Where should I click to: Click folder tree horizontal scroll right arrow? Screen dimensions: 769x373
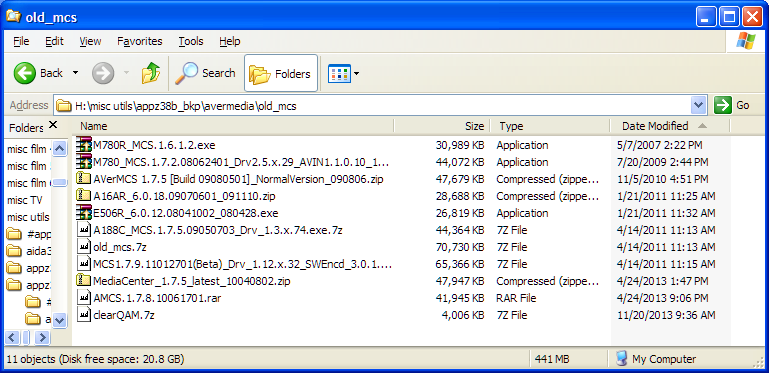[43, 337]
